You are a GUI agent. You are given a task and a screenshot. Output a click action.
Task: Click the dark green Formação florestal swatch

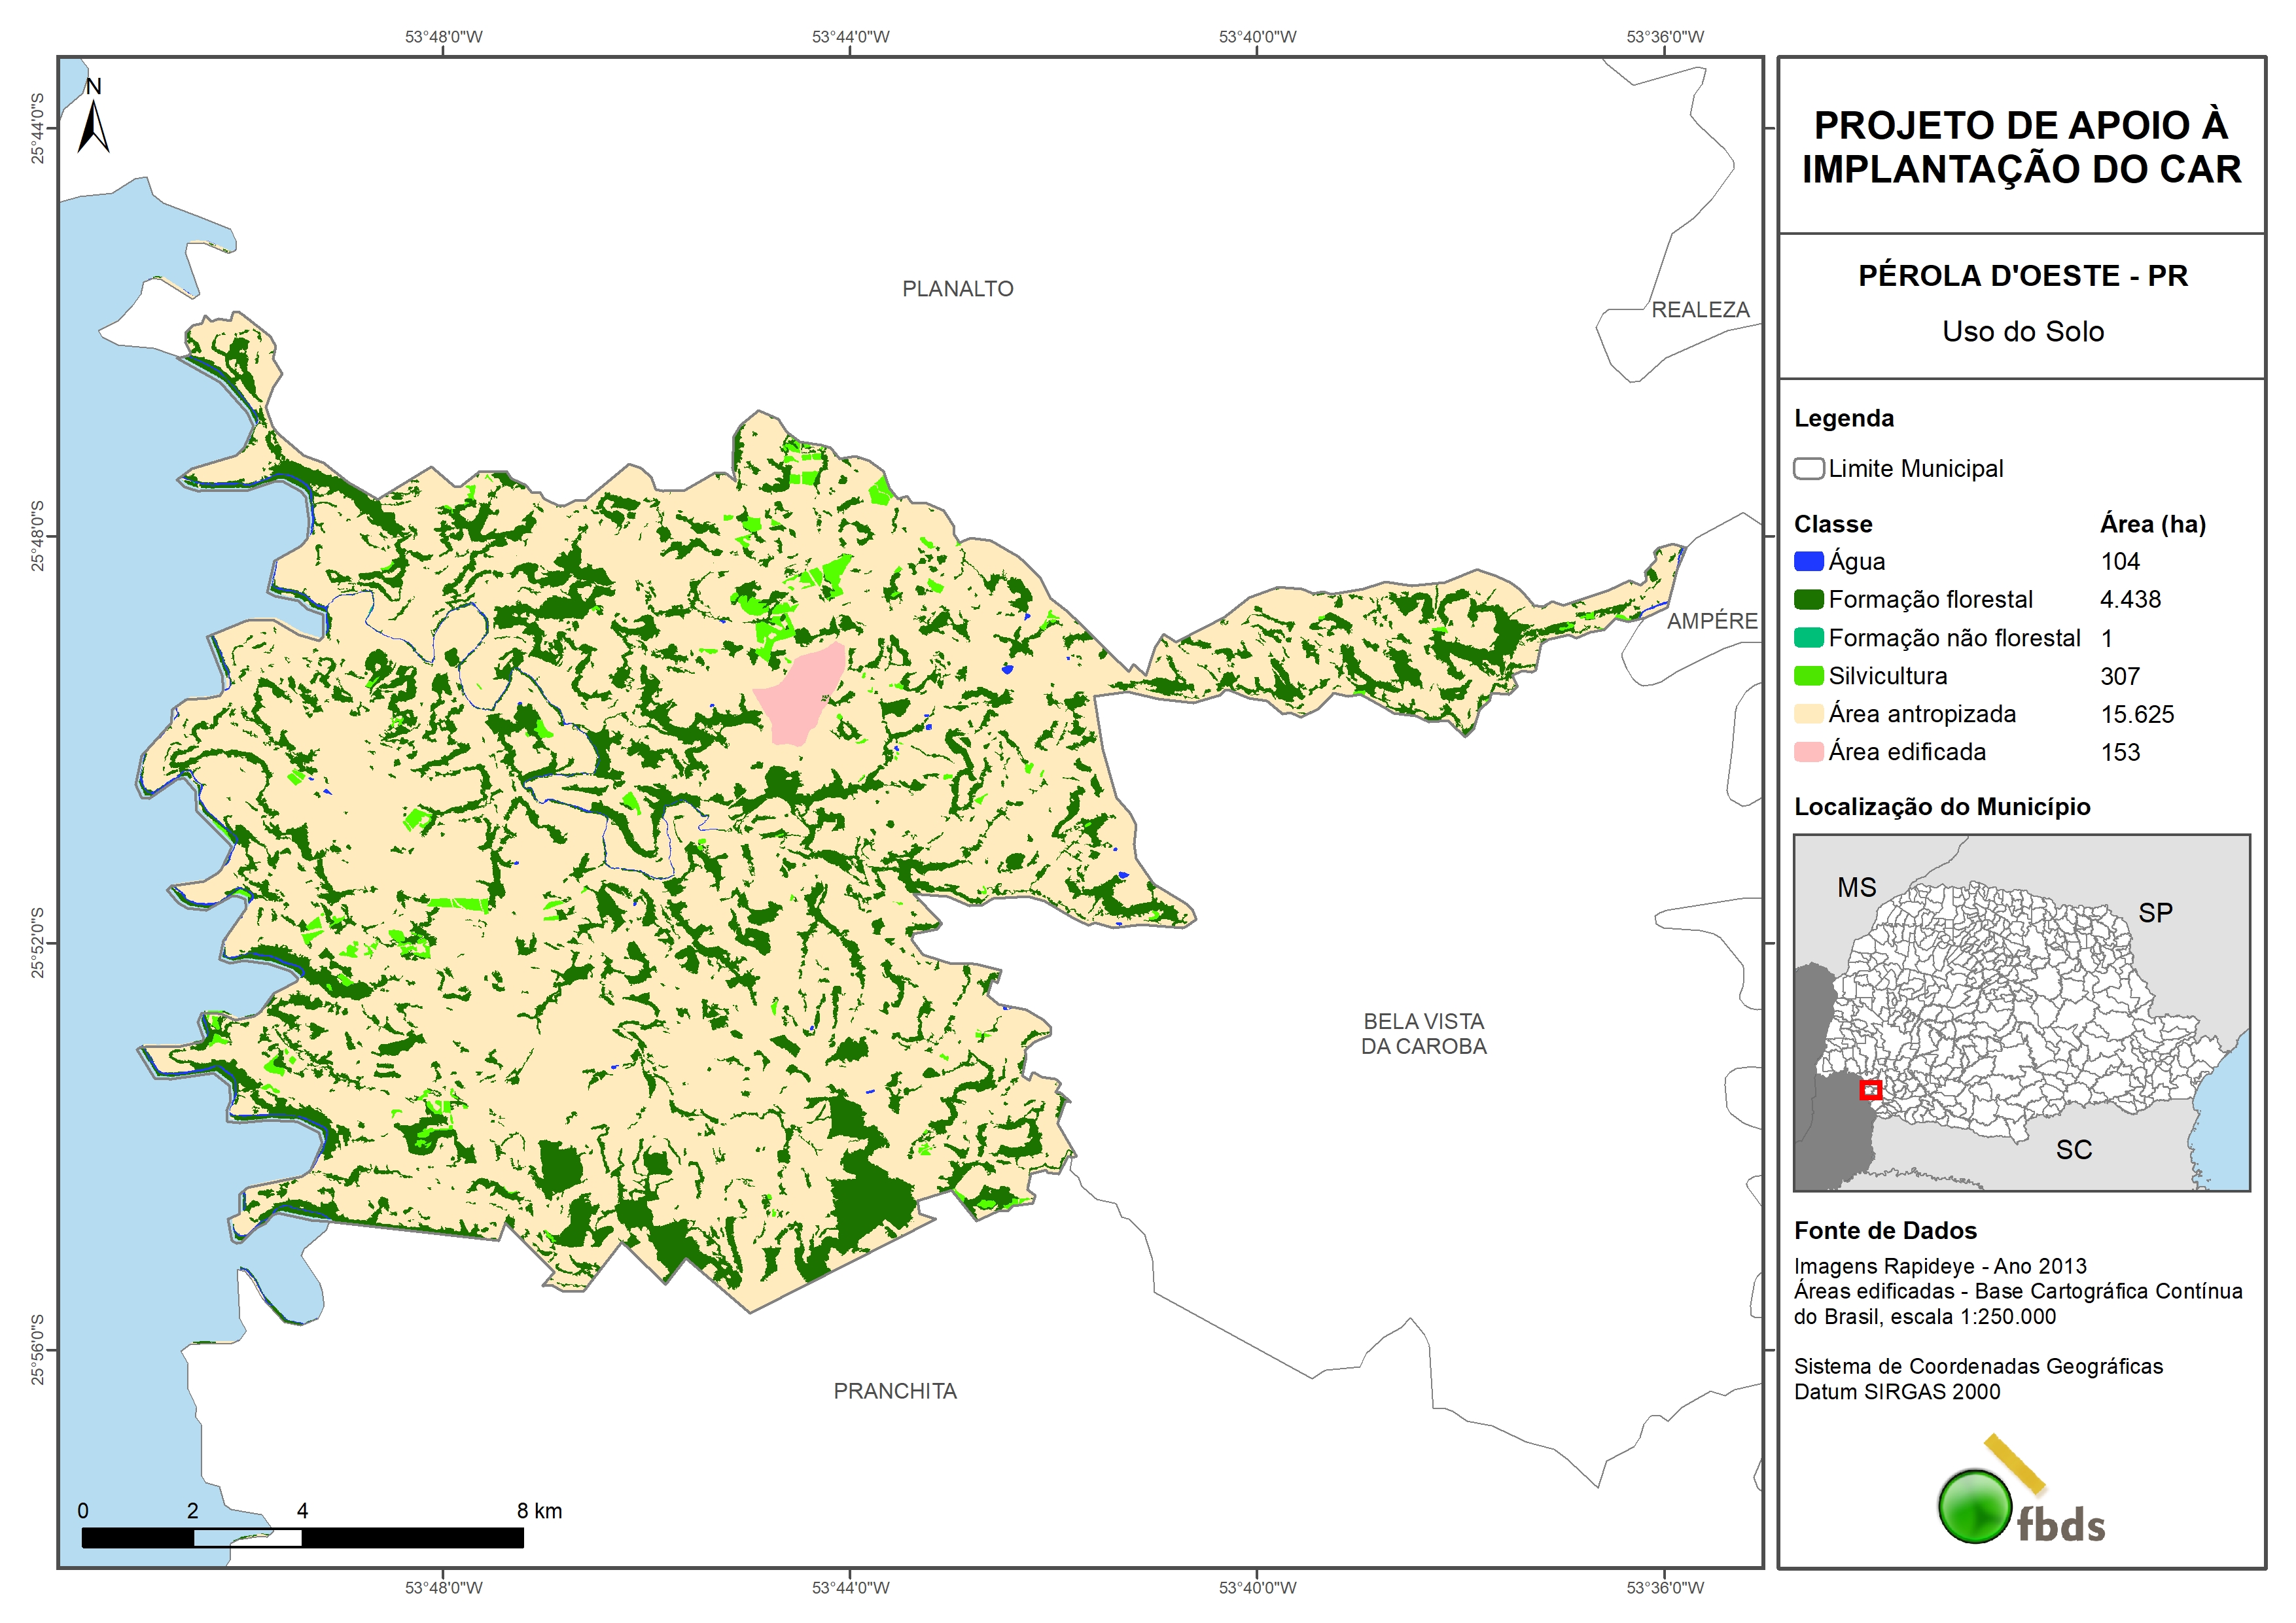click(x=1808, y=600)
